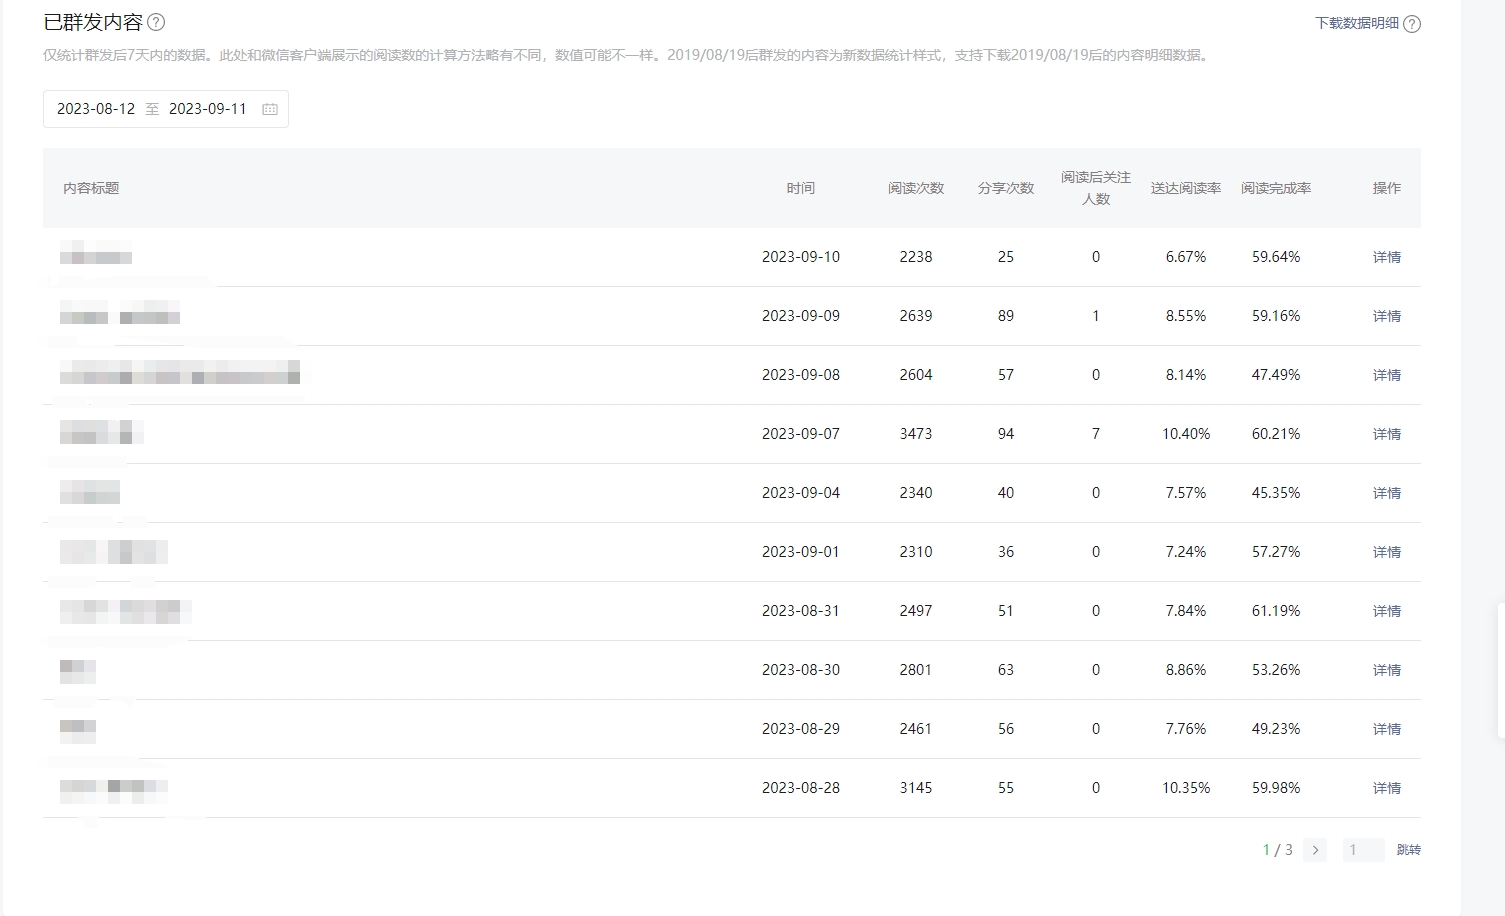Show 详情 for the 2023-09-07 article
The image size is (1505, 916).
[x=1386, y=434]
